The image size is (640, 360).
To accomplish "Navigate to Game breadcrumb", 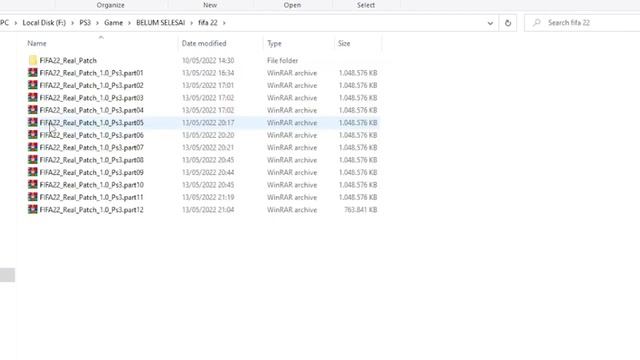I will click(x=113, y=23).
